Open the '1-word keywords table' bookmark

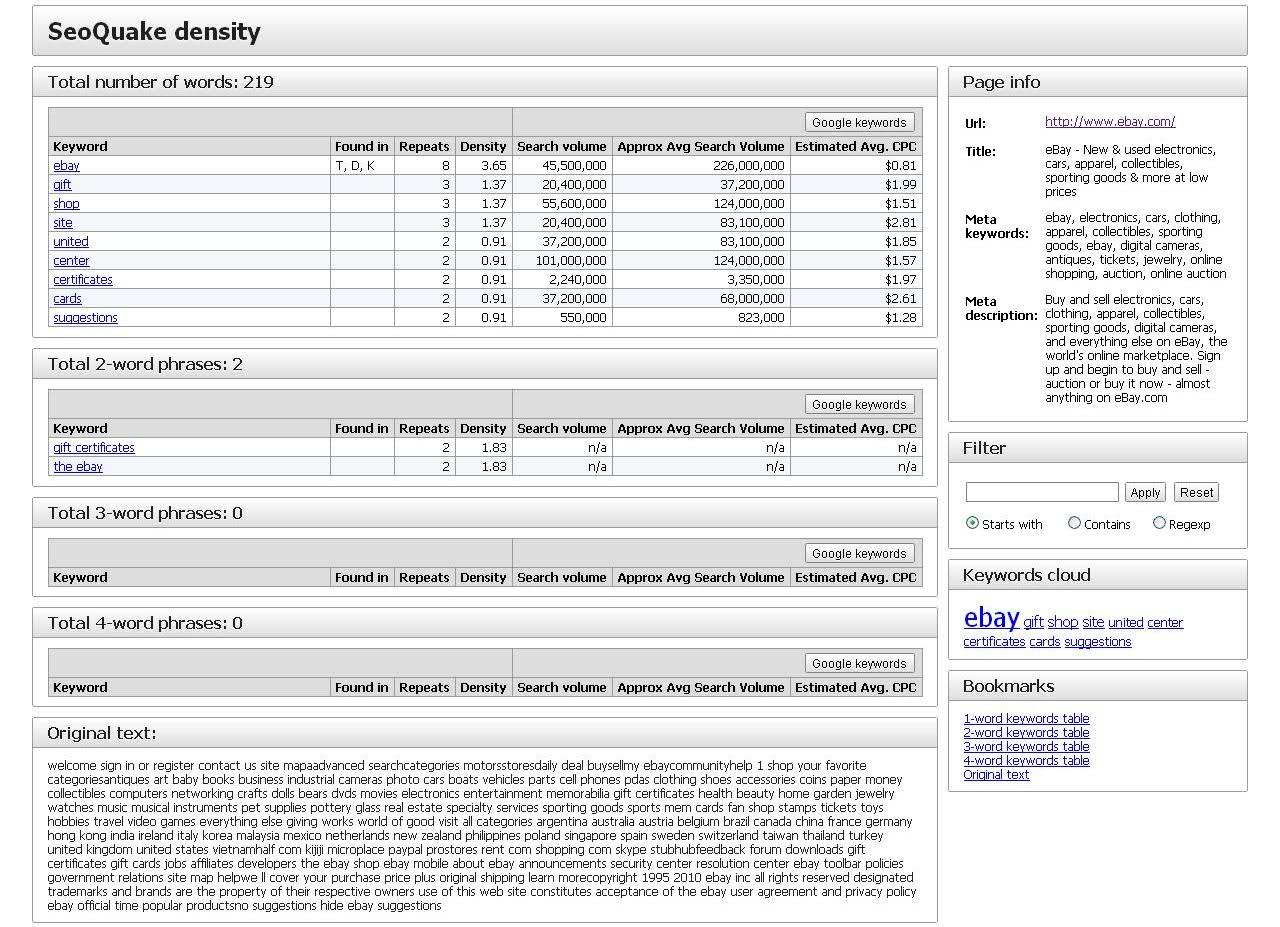1026,719
